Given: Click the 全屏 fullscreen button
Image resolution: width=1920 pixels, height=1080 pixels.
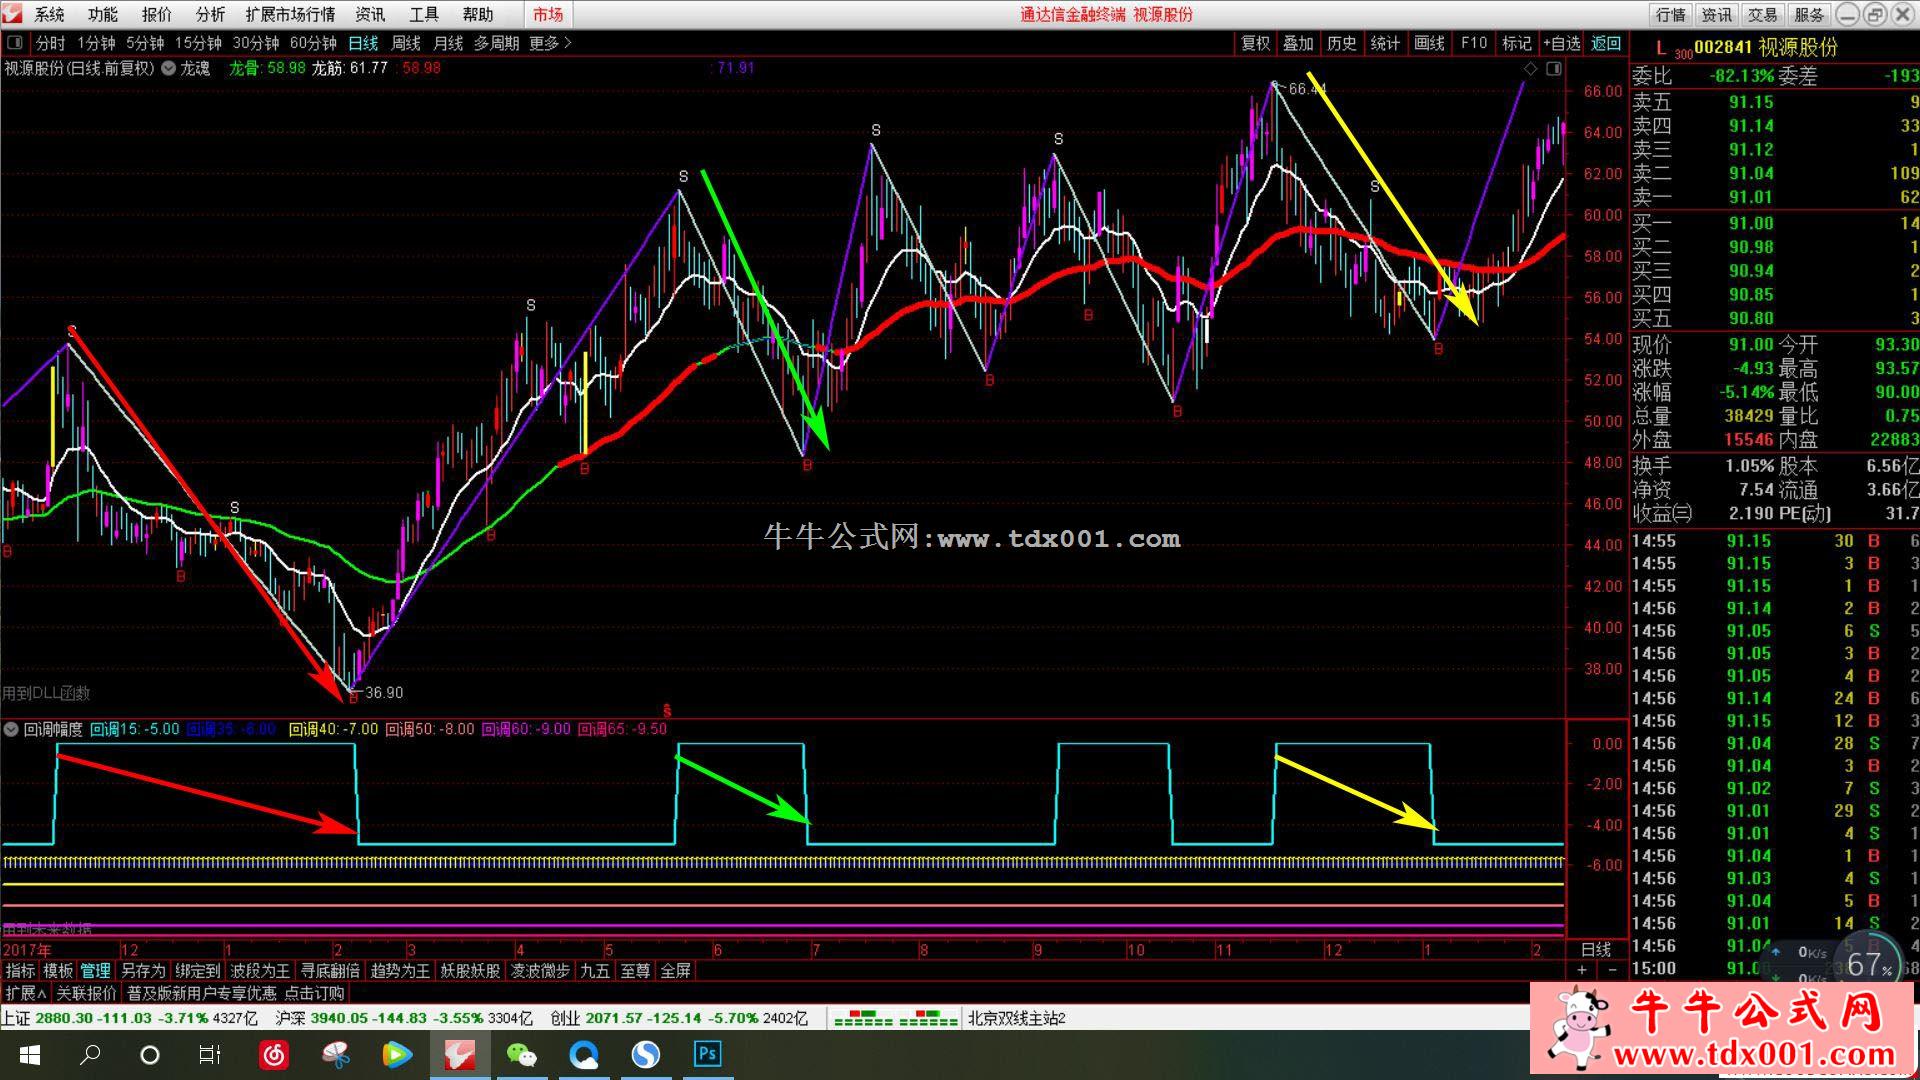Looking at the screenshot, I should click(x=676, y=970).
